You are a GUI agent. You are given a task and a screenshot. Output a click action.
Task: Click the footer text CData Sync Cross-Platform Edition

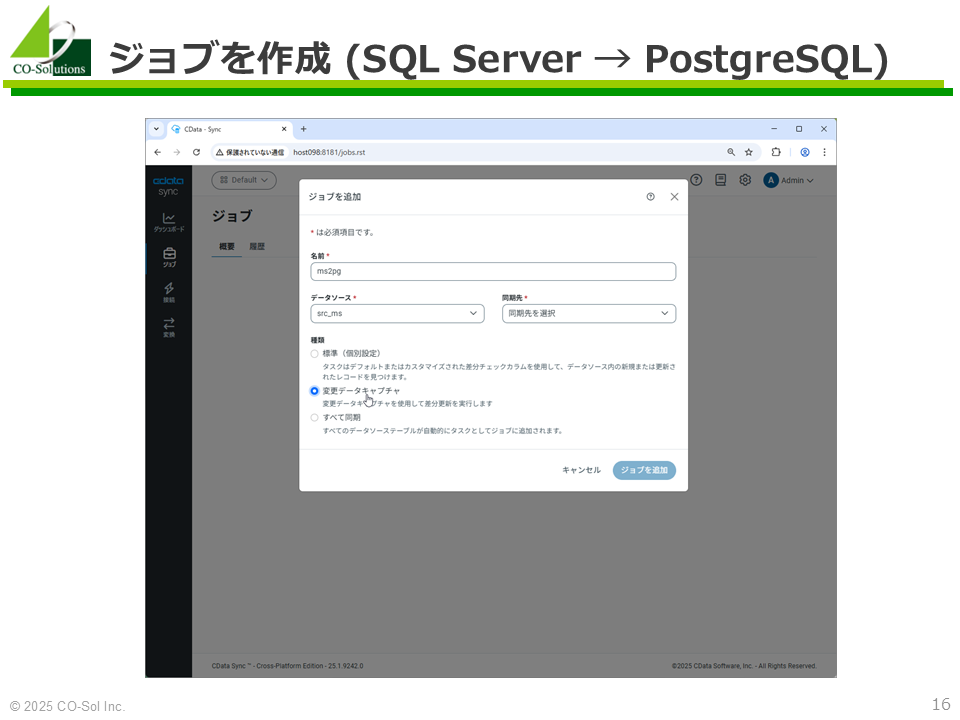pyautogui.click(x=287, y=666)
